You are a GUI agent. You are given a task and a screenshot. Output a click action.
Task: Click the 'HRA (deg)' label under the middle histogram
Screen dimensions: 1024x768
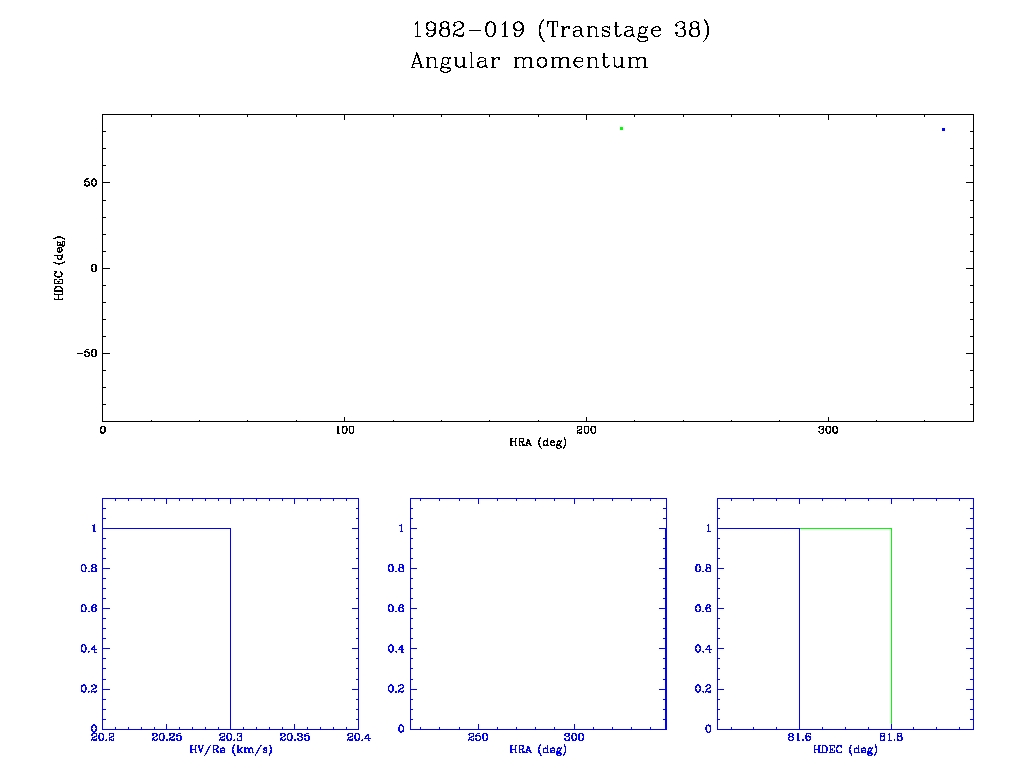click(538, 749)
